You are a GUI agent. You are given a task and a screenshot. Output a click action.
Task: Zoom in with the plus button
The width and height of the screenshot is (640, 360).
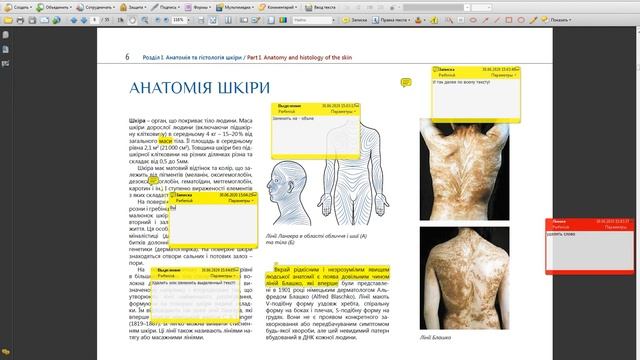click(166, 20)
